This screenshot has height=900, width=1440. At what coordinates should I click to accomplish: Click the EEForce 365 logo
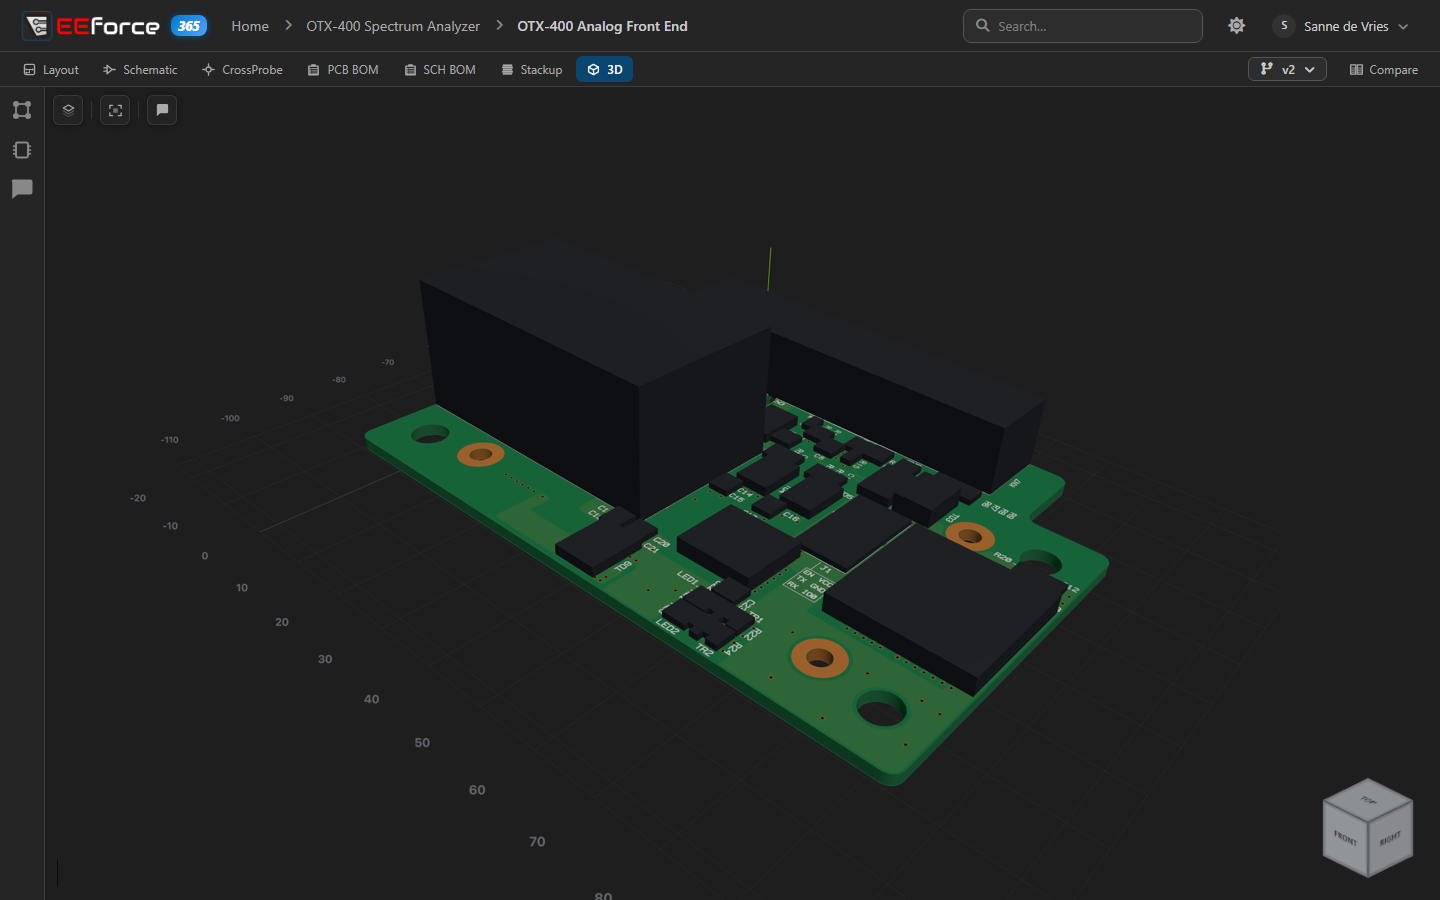point(114,26)
